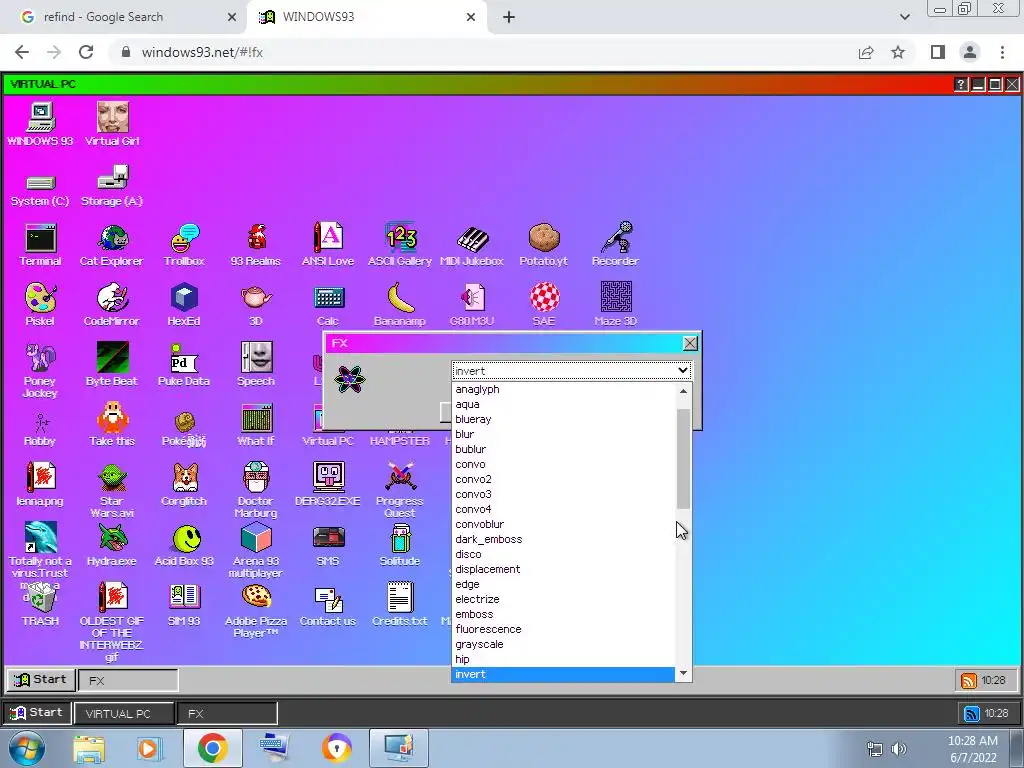Open the FX effect dropdown combo box

click(x=571, y=371)
